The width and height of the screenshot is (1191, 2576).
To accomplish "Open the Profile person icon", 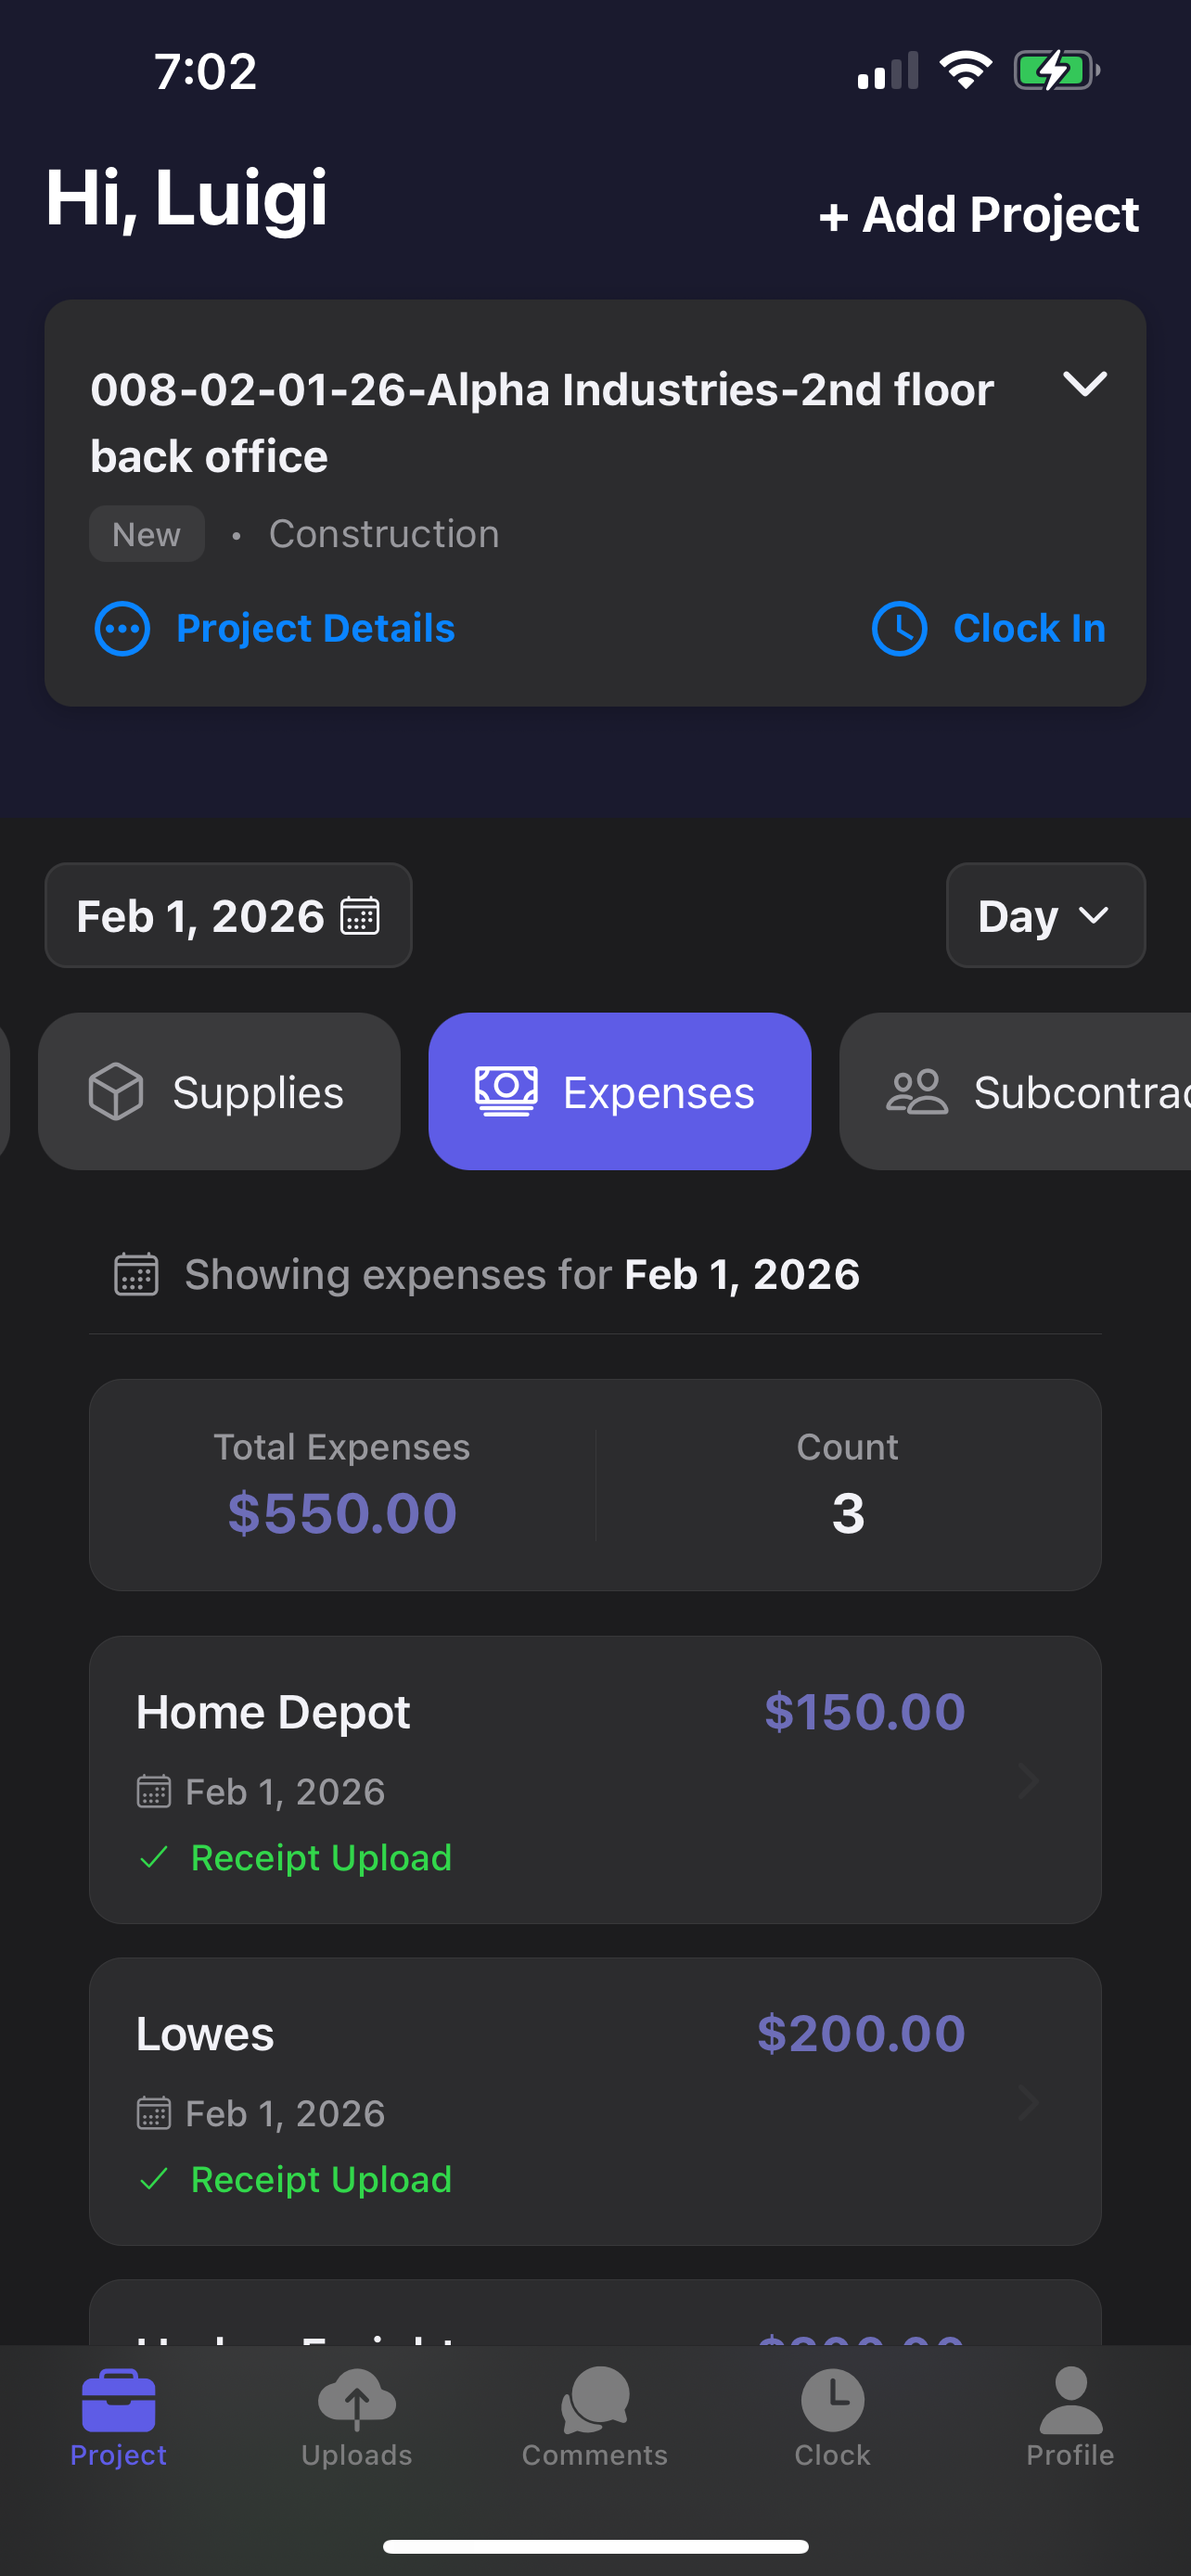I will (x=1070, y=2400).
